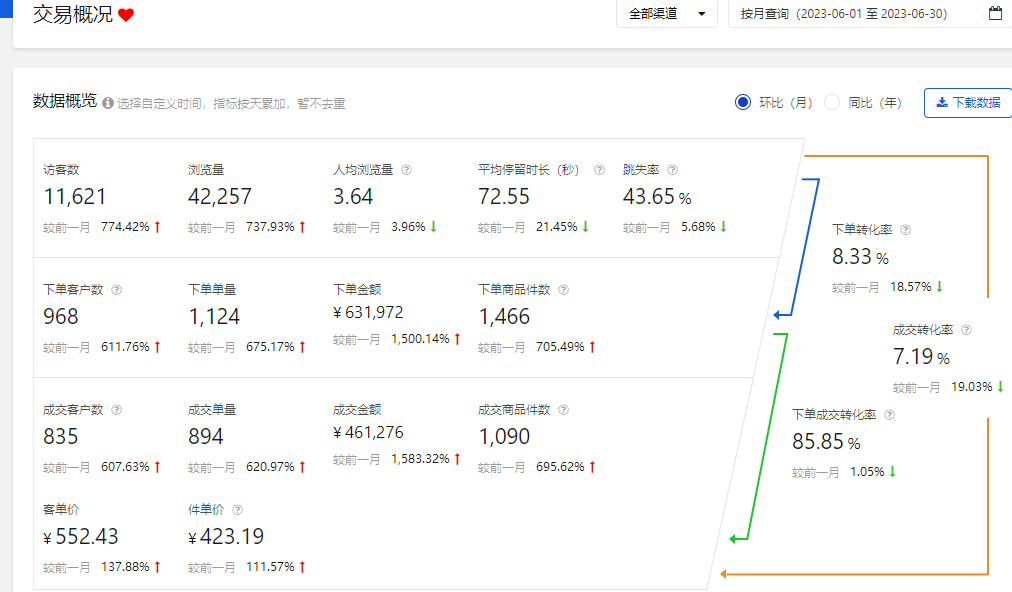Click the 访客数 value 11,621

pyautogui.click(x=75, y=197)
